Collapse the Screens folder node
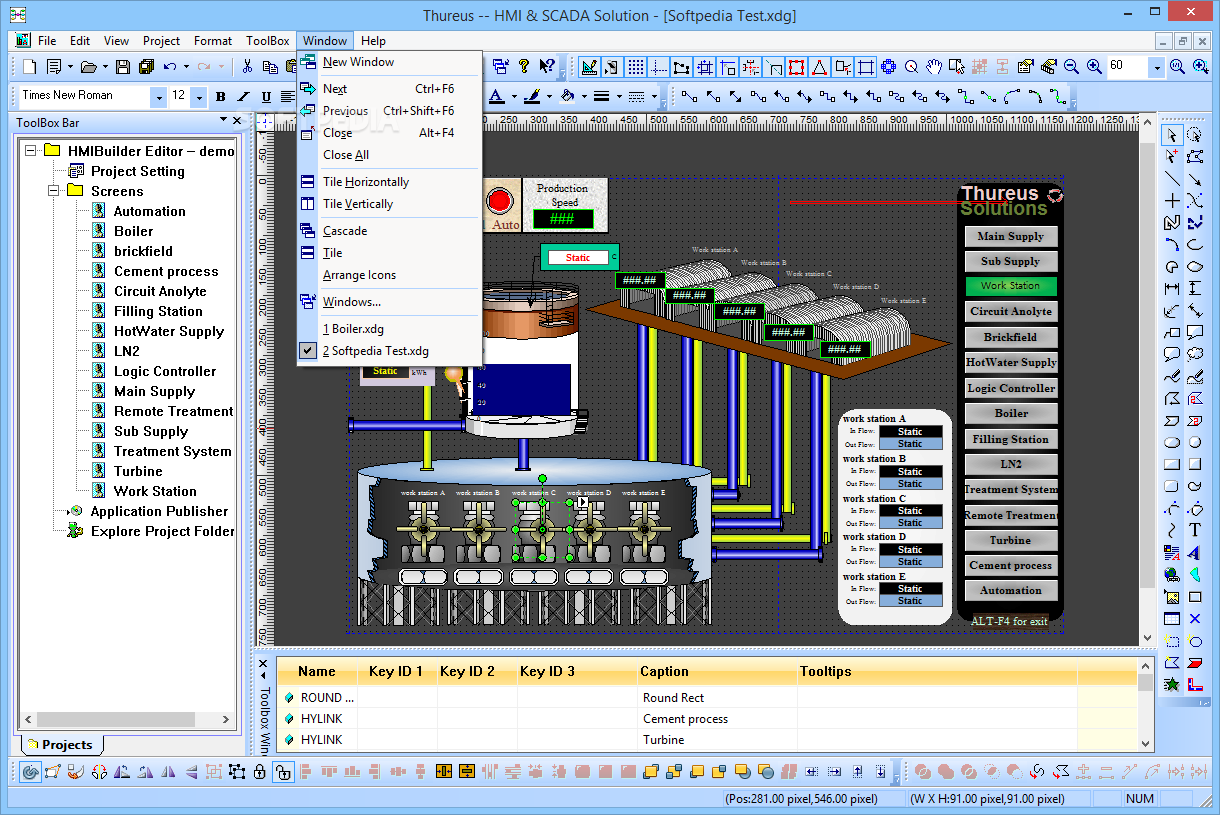Image resolution: width=1220 pixels, height=815 pixels. click(x=53, y=191)
